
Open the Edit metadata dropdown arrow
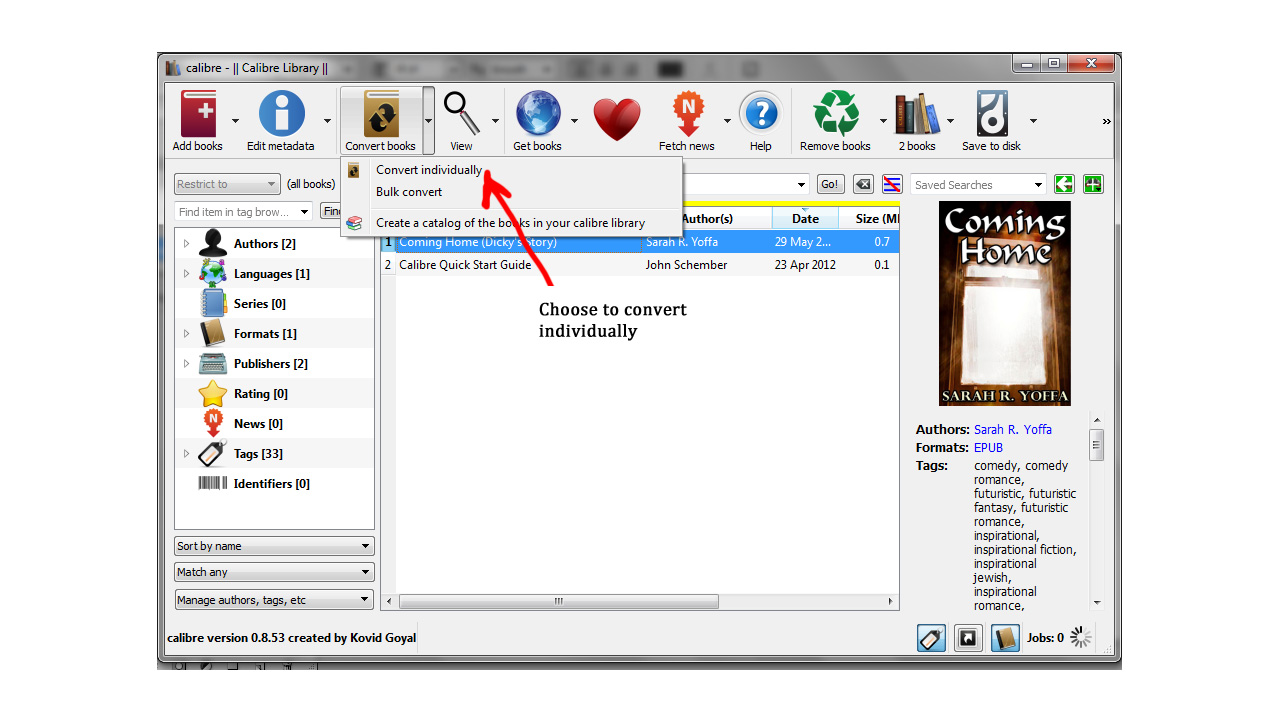tap(327, 121)
